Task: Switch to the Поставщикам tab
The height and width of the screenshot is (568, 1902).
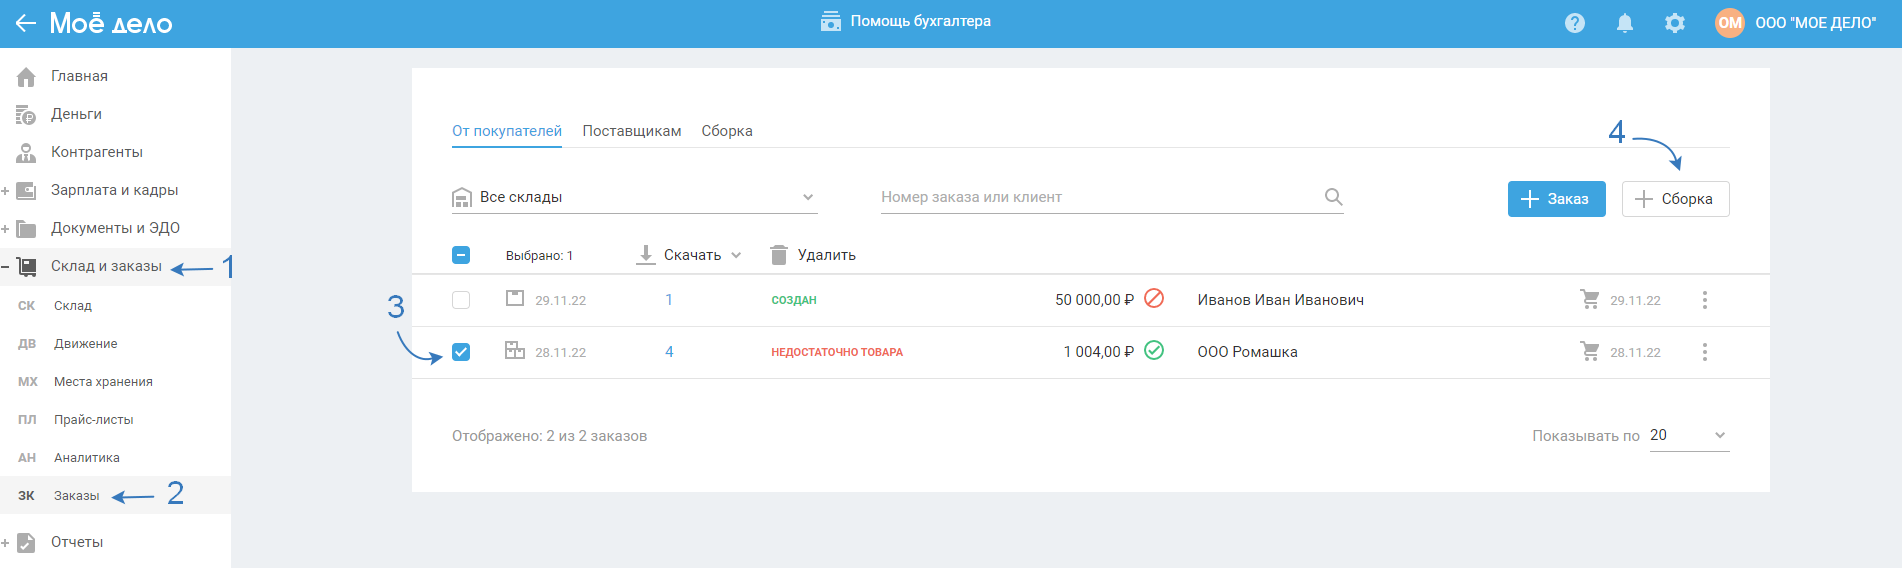Action: pyautogui.click(x=632, y=131)
